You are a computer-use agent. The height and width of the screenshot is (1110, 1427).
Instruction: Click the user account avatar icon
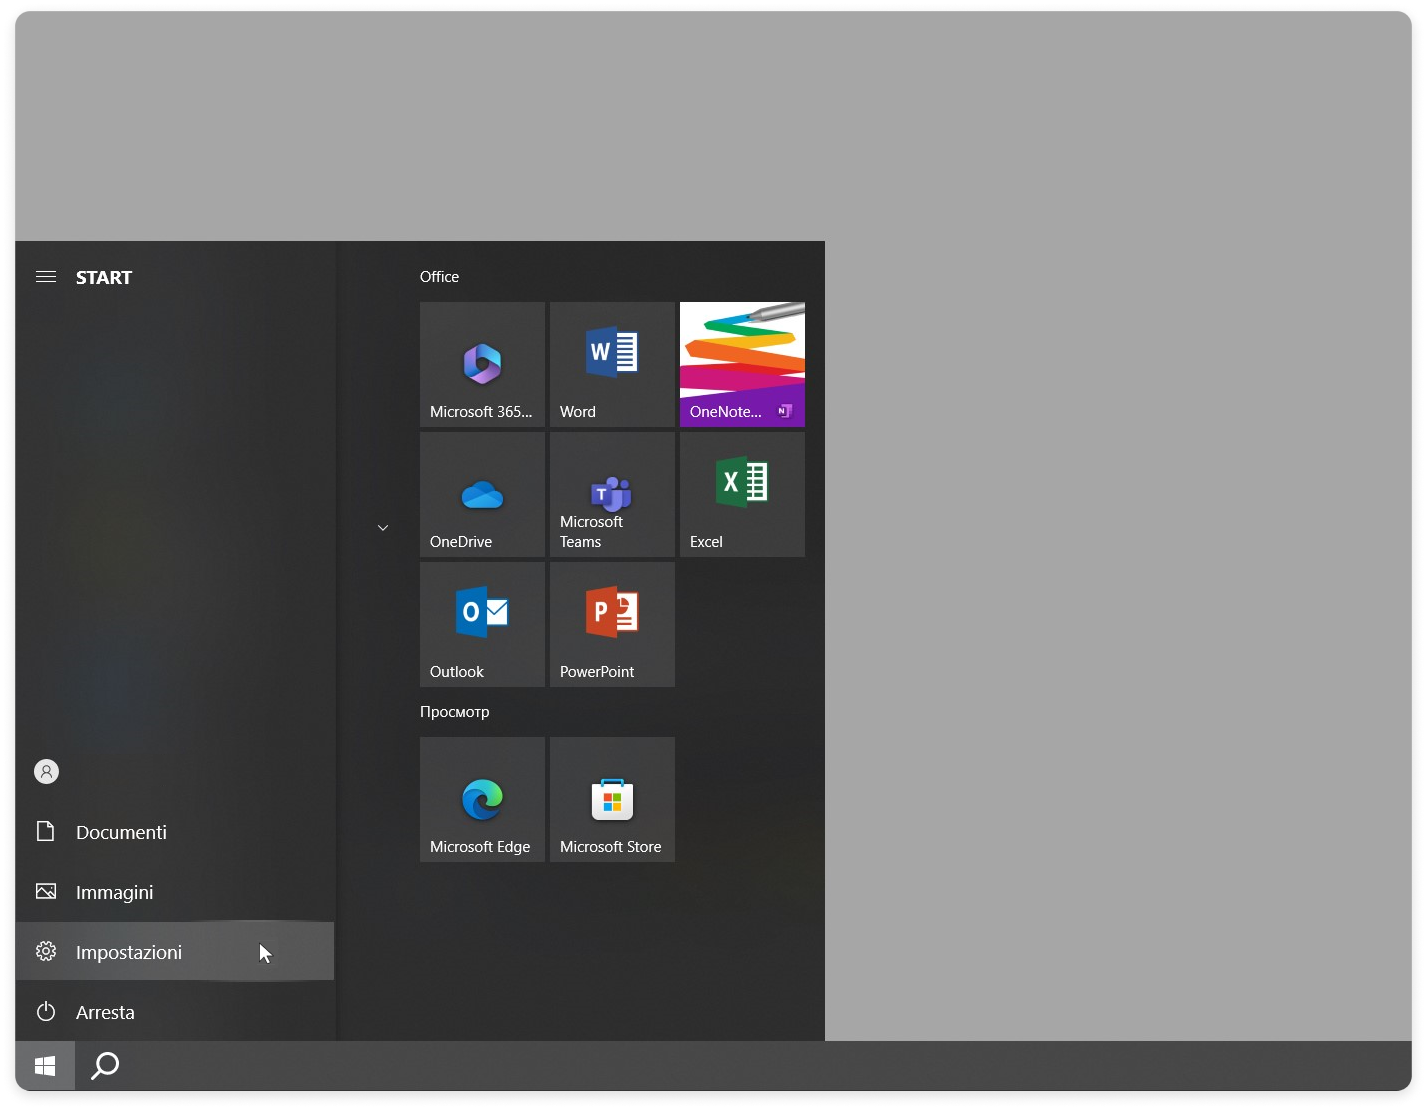point(46,771)
